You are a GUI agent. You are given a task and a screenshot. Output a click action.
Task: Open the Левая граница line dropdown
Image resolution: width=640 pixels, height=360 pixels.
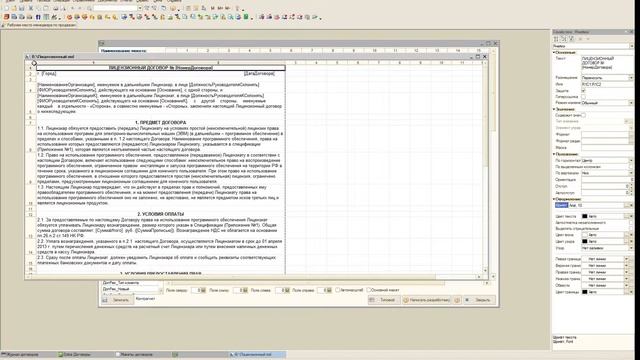point(627,259)
